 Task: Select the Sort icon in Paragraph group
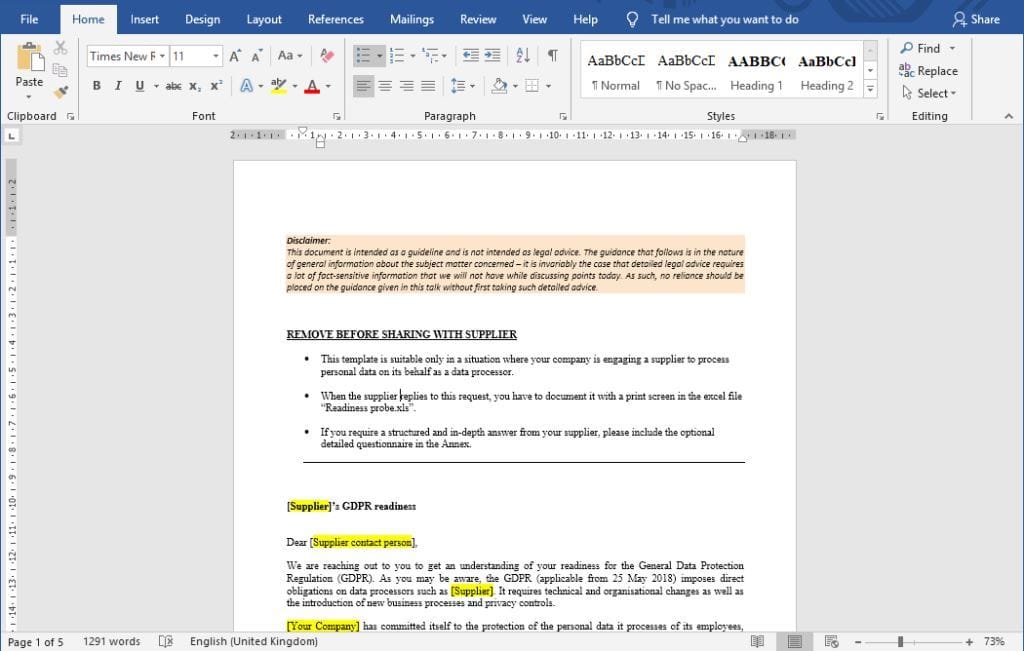(521, 56)
